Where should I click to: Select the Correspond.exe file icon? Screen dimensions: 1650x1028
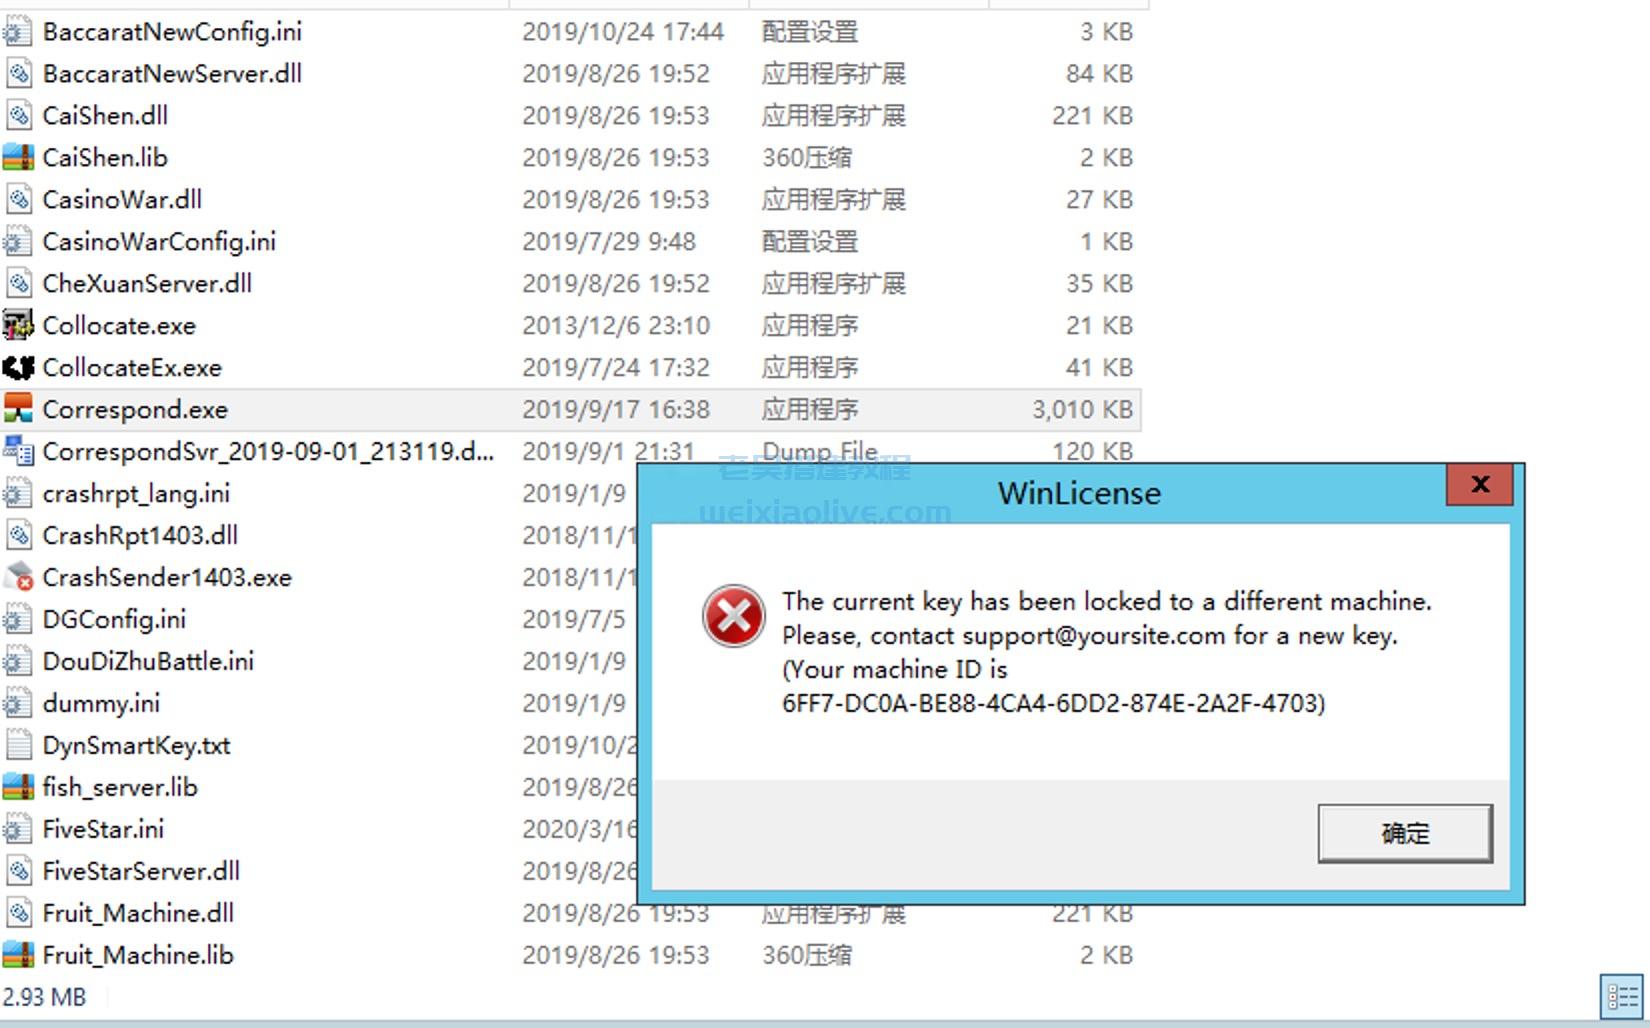click(18, 409)
